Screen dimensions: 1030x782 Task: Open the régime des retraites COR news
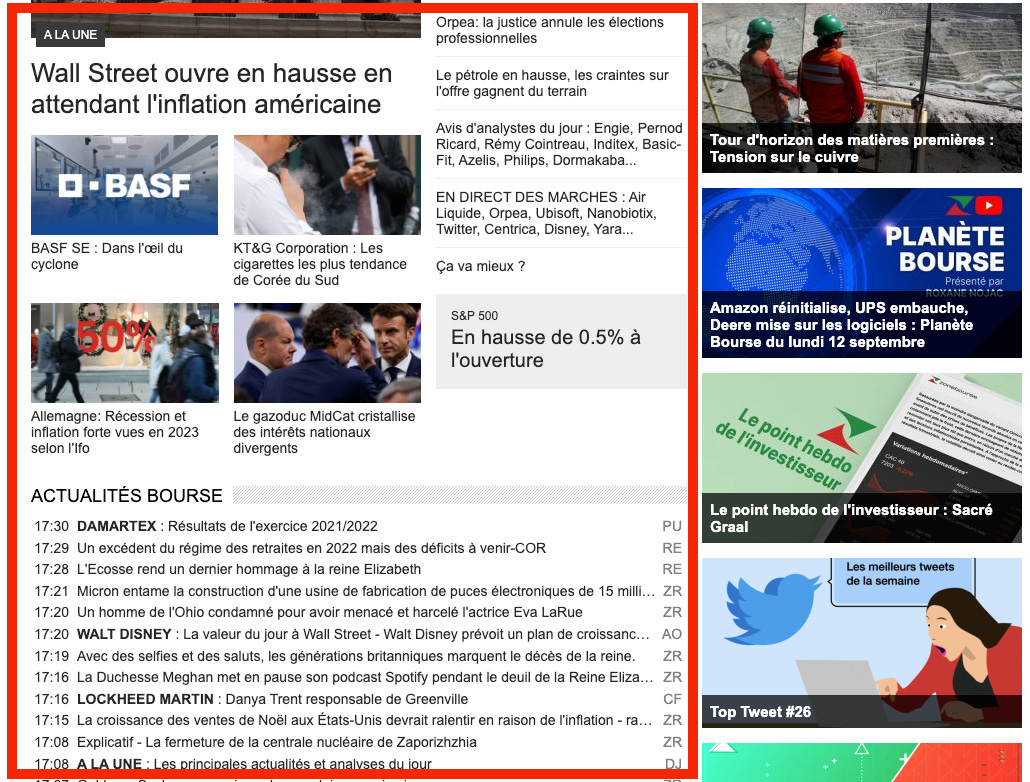point(311,548)
